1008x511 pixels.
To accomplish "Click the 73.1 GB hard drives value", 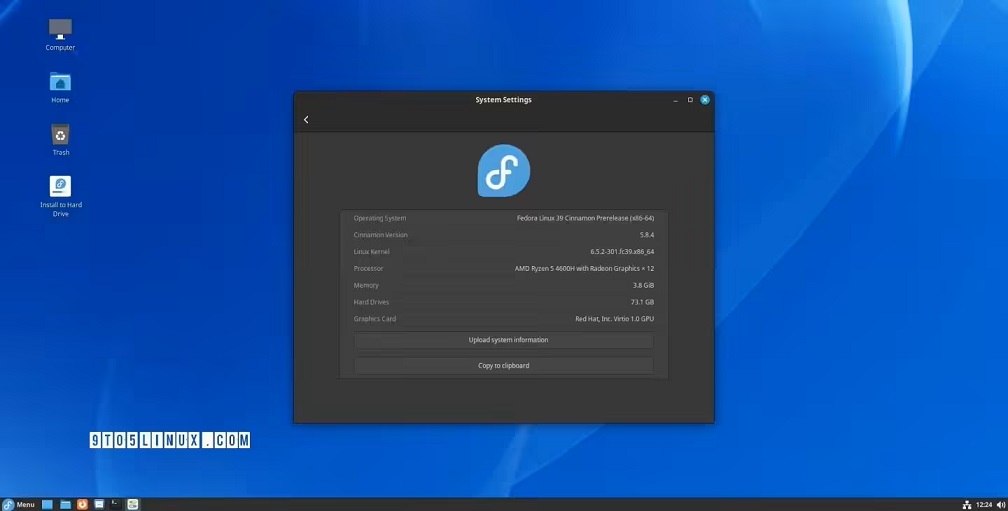I will coord(642,302).
